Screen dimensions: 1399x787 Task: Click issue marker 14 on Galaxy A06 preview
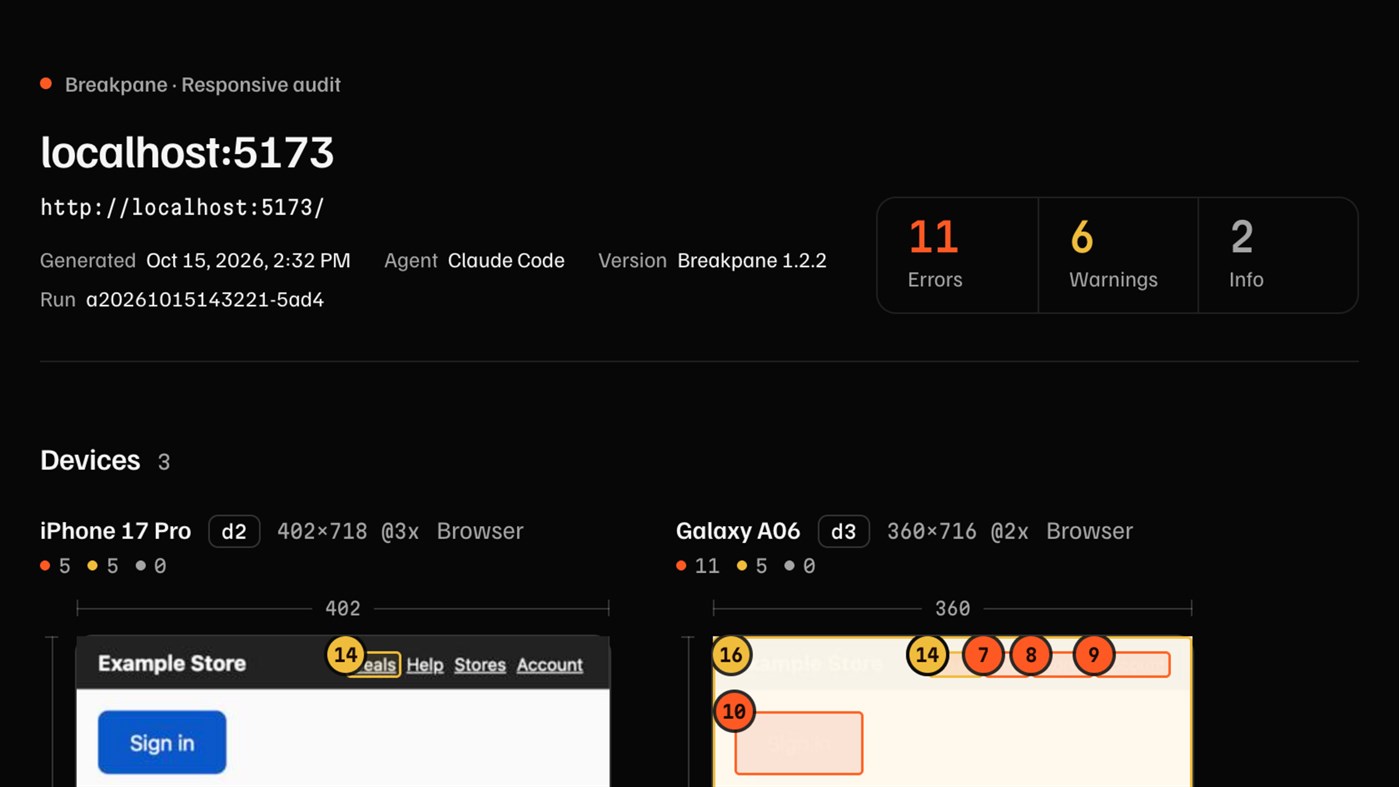coord(927,655)
